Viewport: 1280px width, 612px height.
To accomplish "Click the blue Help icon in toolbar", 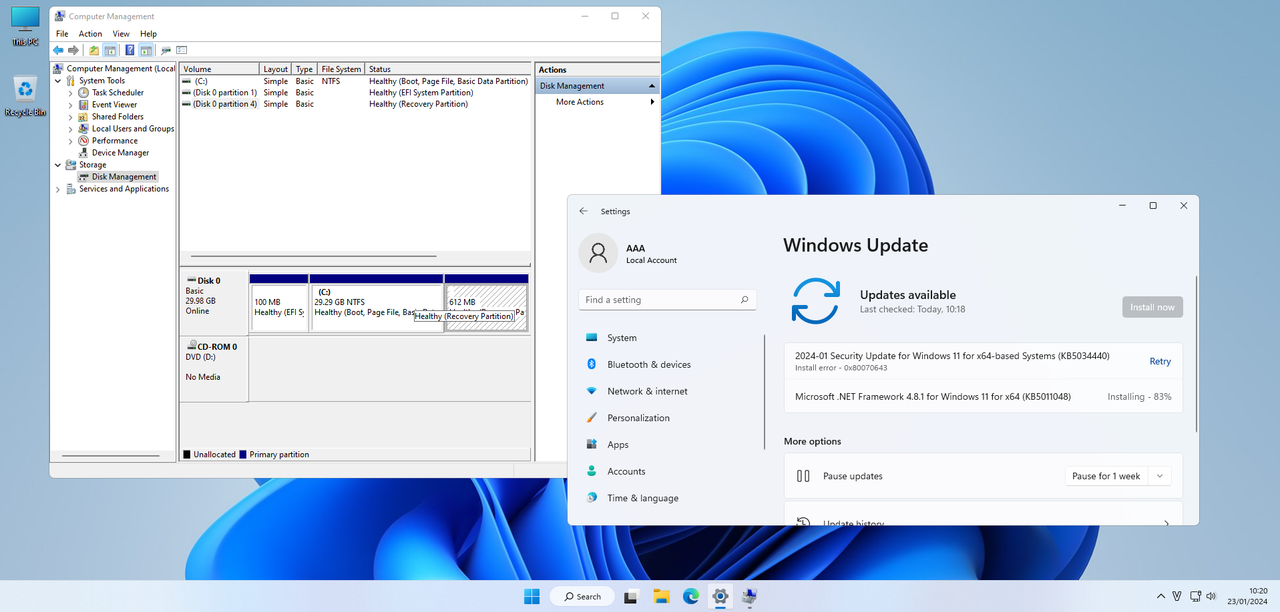I will (x=130, y=50).
